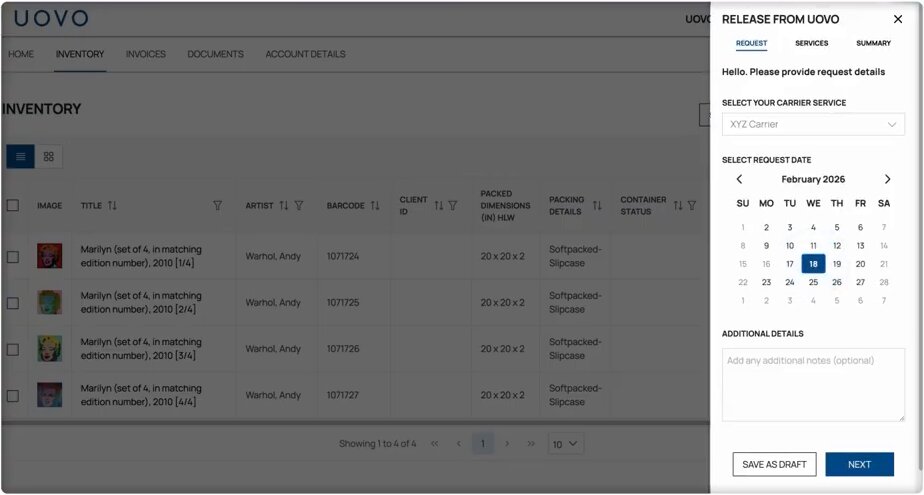This screenshot has height=495, width=924.
Task: Switch to grid view of inventory
Action: (x=49, y=156)
